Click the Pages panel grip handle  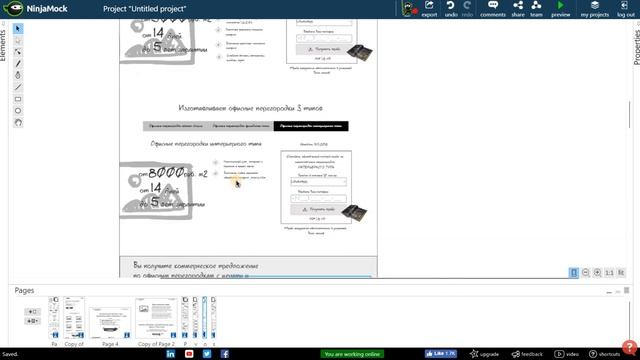click(627, 290)
